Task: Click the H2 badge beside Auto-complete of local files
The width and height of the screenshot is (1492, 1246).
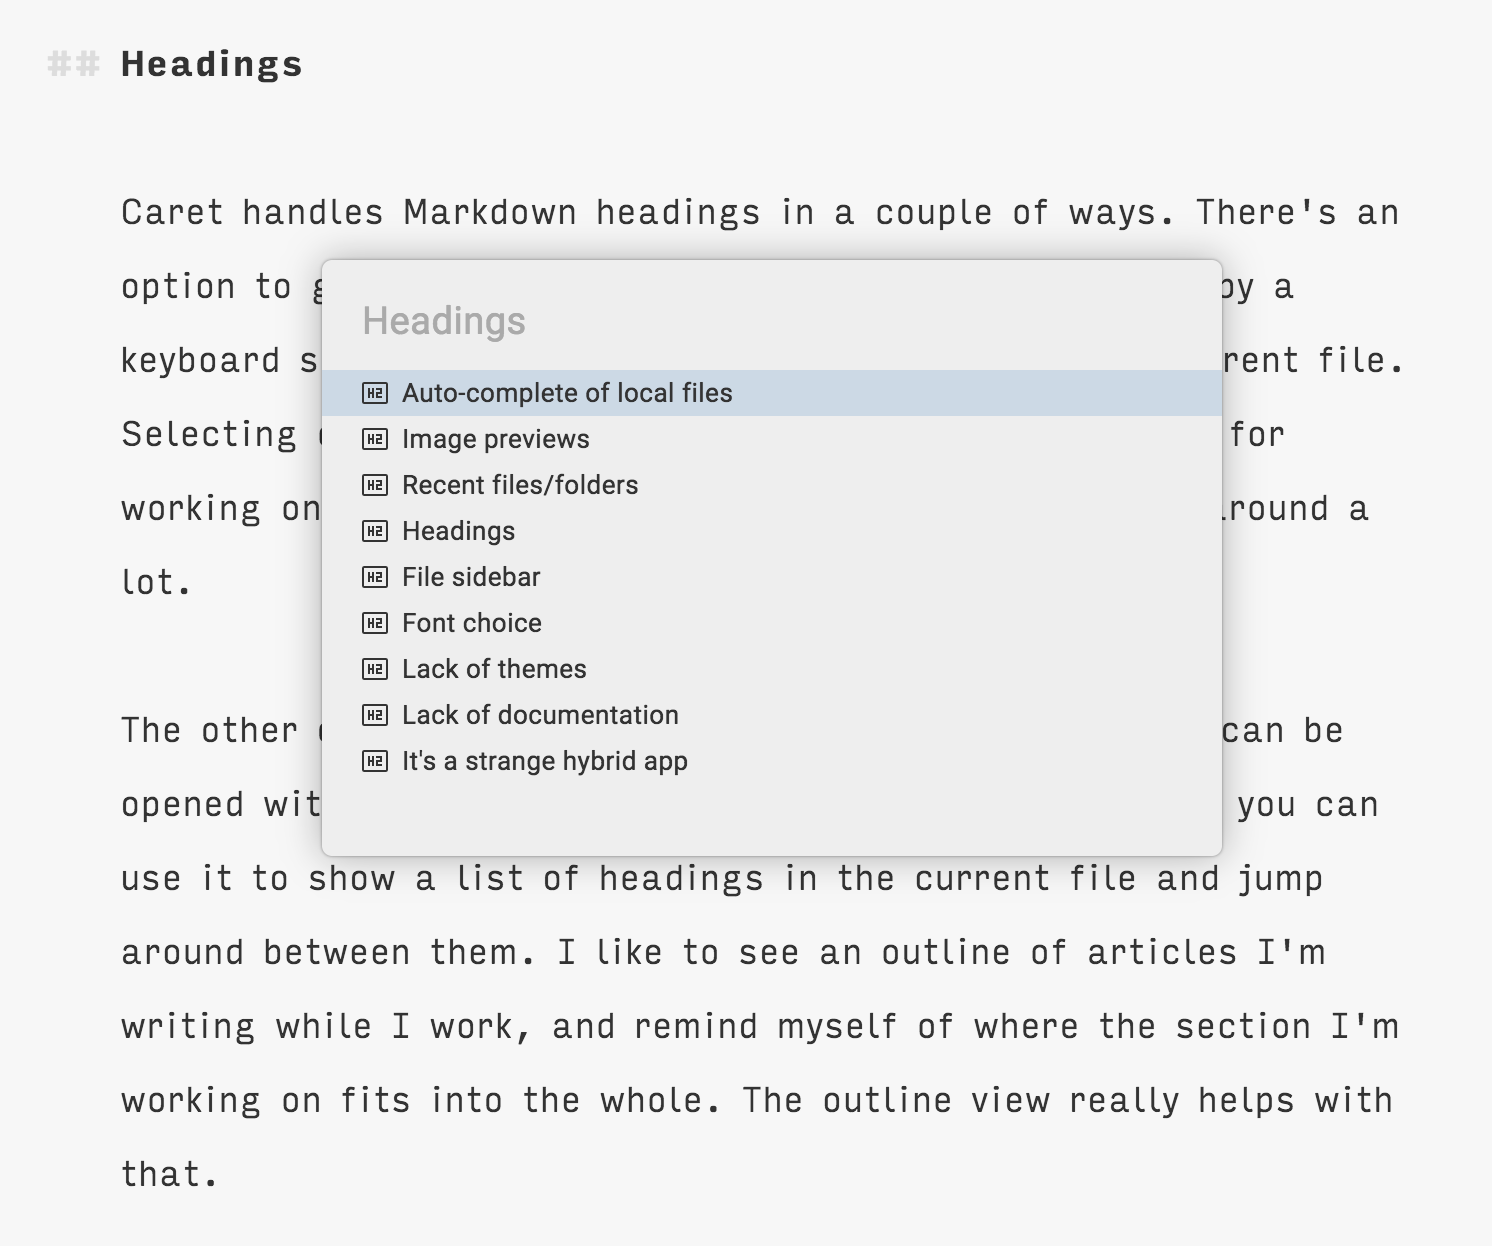Action: point(374,393)
